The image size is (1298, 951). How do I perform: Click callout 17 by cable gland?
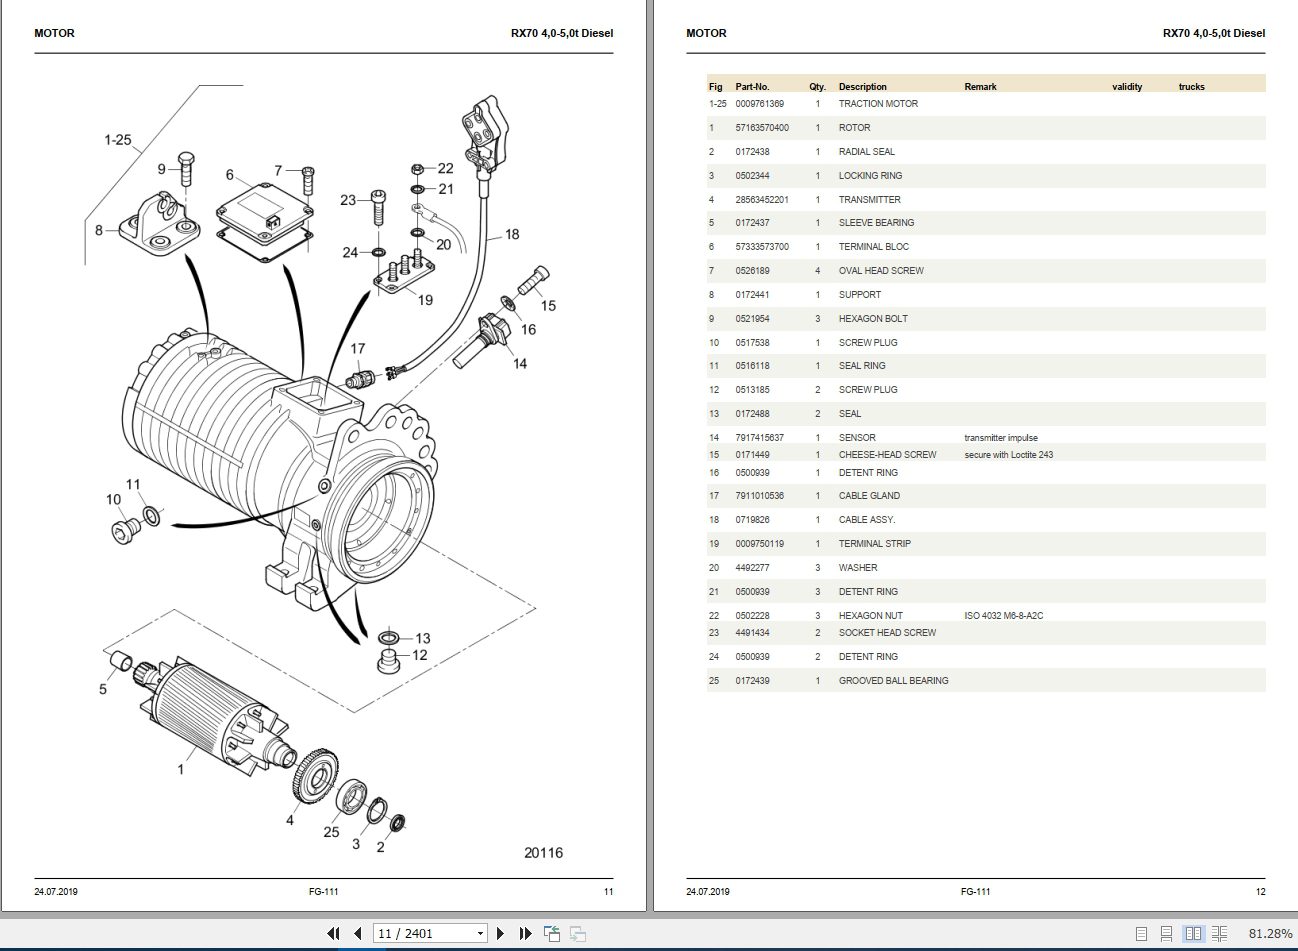point(358,349)
